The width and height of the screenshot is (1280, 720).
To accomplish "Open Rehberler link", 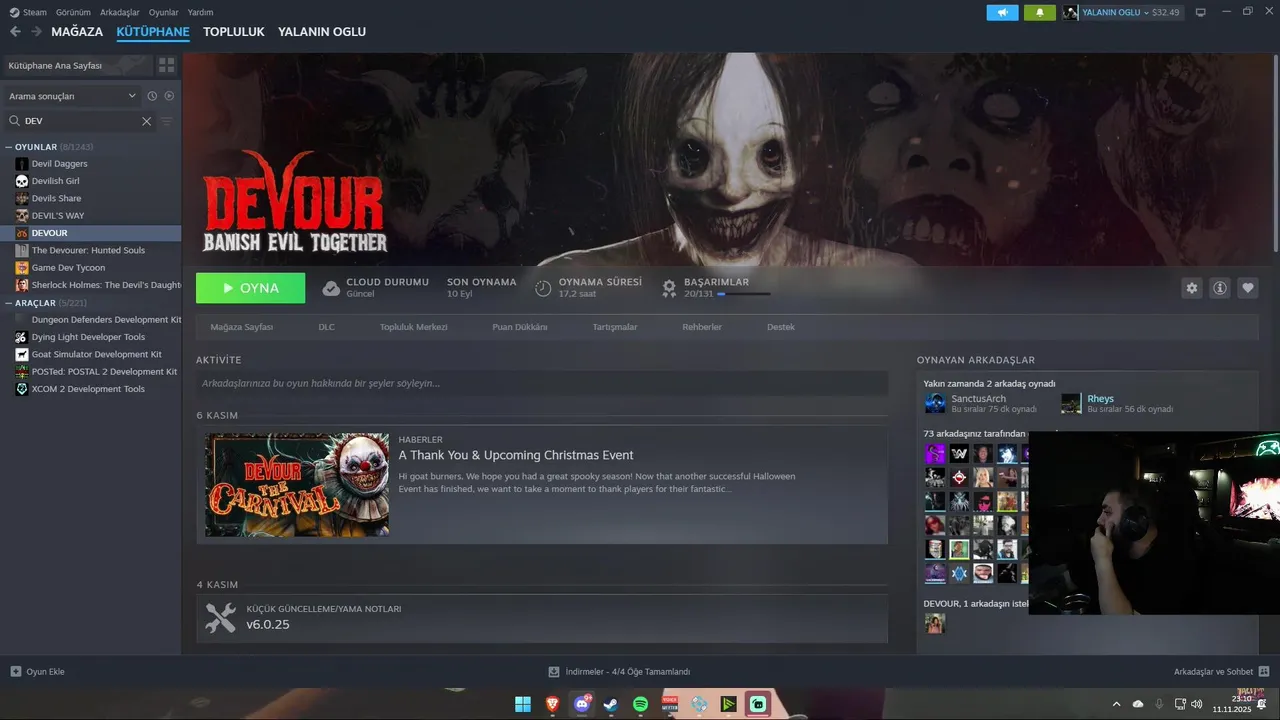I will point(702,327).
